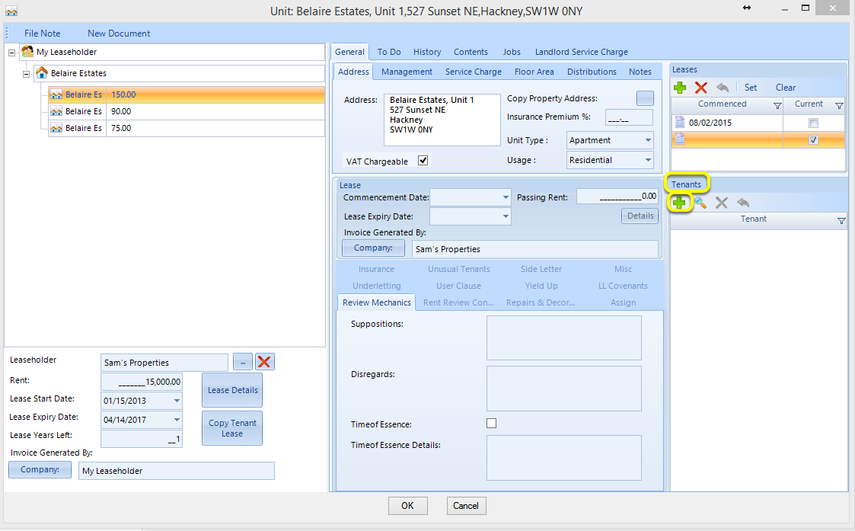855x531 pixels.
Task: Click Company button beside My Leaseholder
Action: pos(40,469)
